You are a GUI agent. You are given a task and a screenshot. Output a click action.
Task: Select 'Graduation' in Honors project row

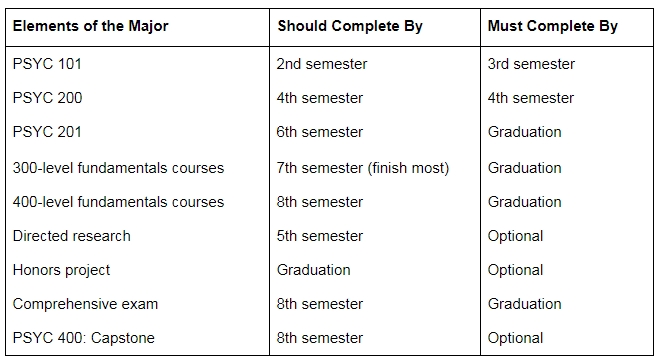tap(313, 270)
